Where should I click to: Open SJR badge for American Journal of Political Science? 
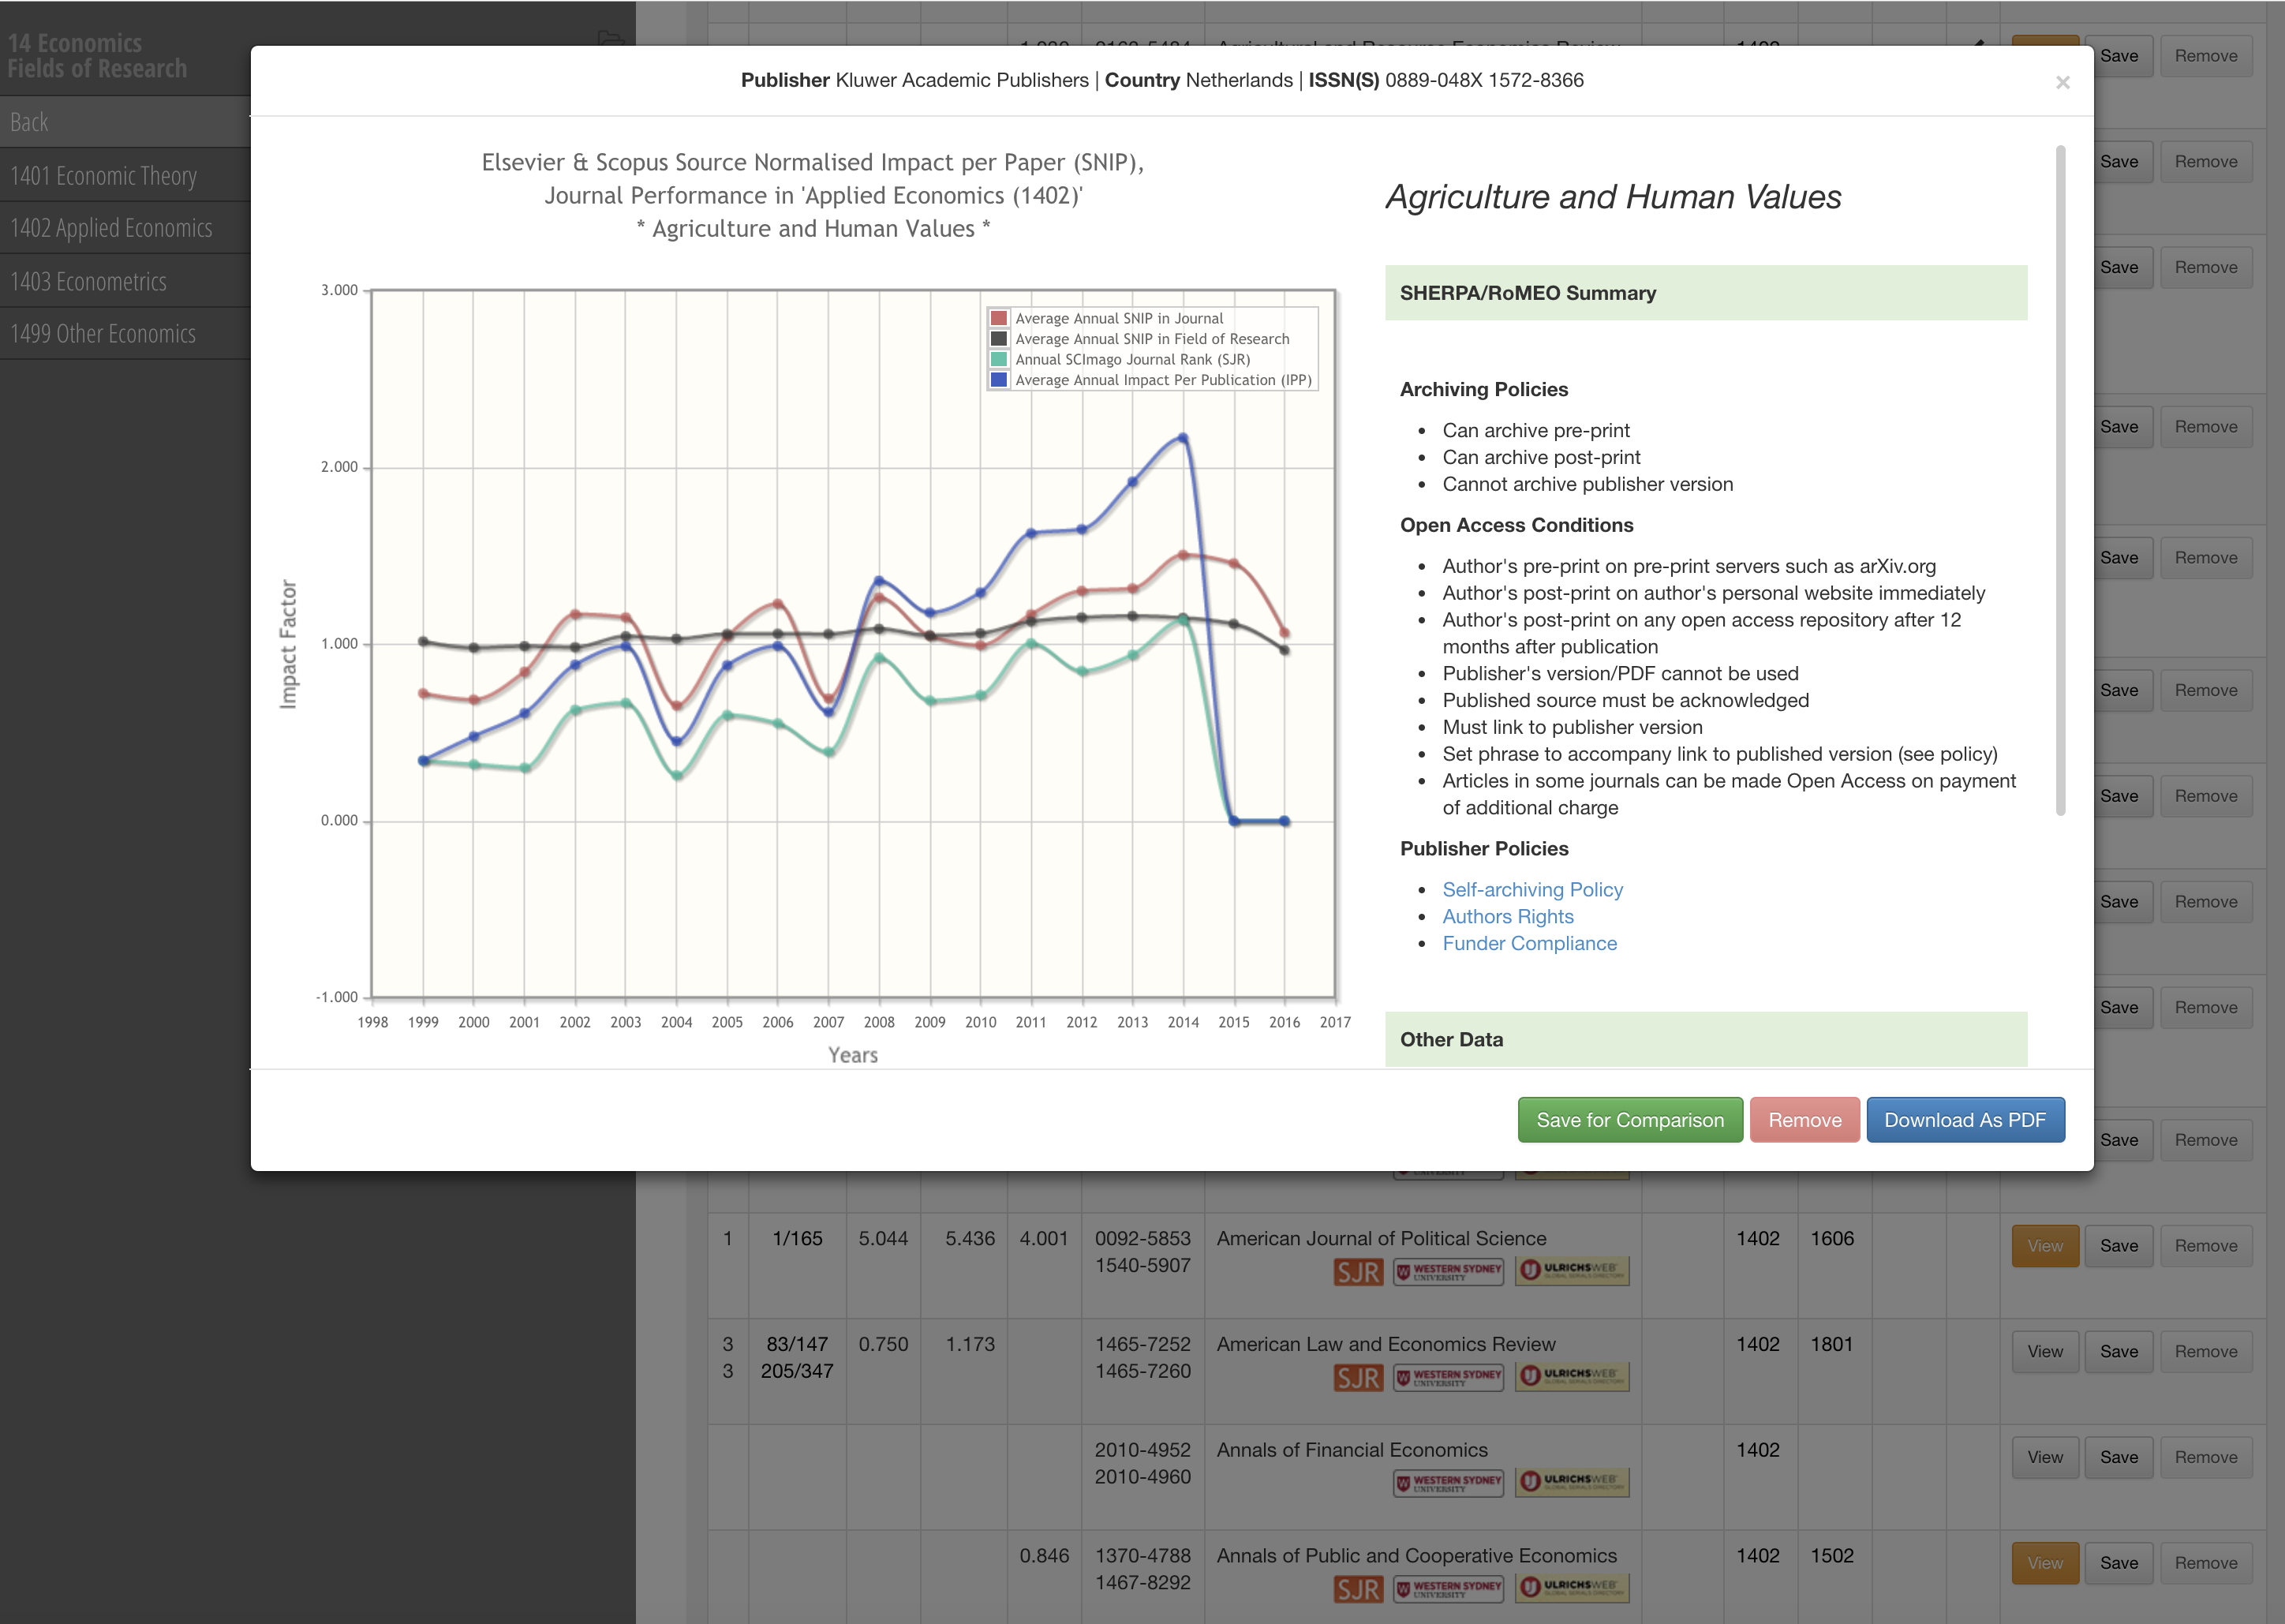click(x=1357, y=1272)
